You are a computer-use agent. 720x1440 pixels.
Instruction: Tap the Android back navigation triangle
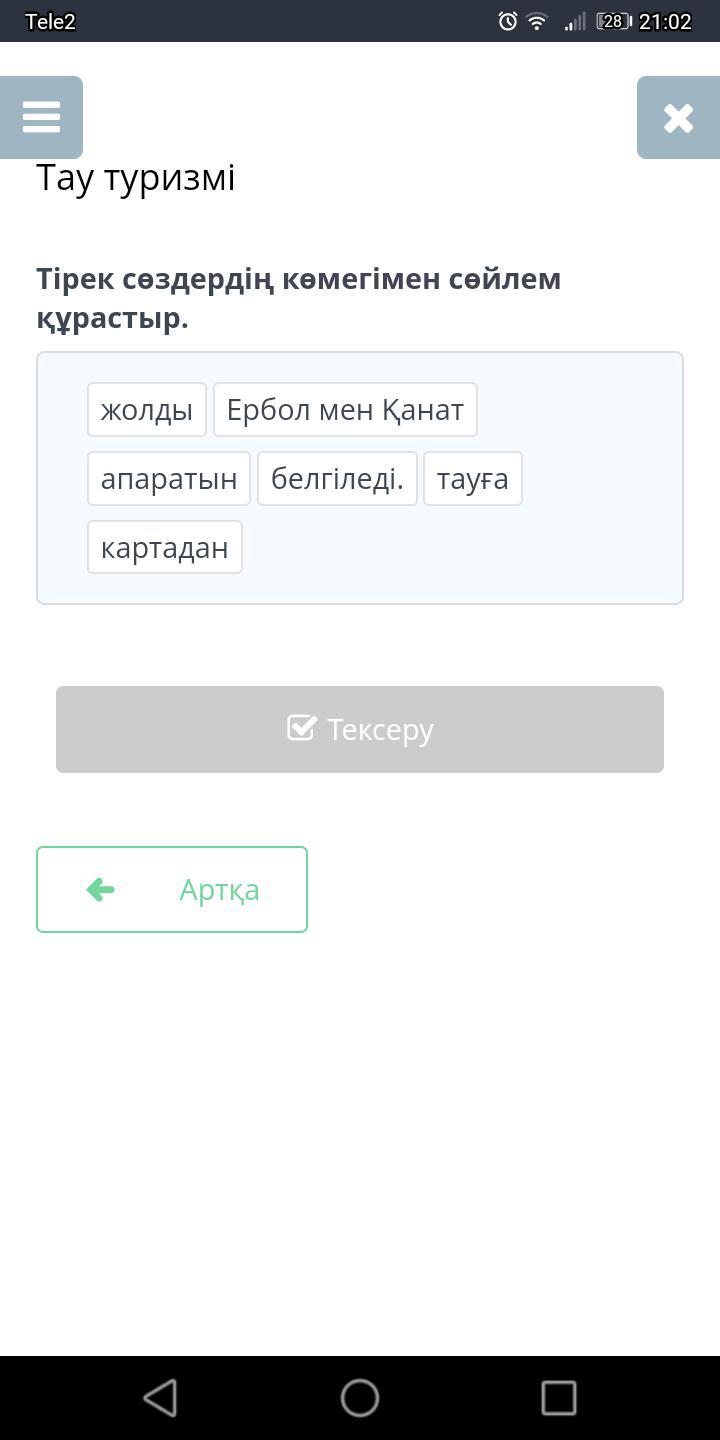click(x=160, y=1397)
